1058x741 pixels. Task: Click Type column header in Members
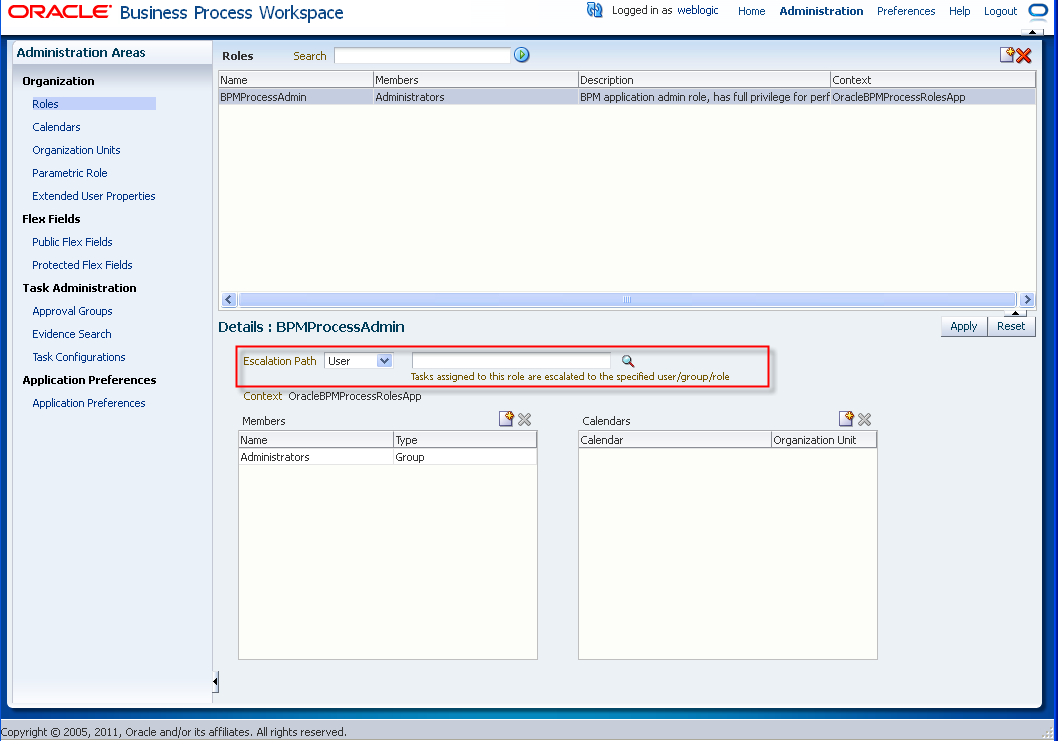pyautogui.click(x=465, y=440)
